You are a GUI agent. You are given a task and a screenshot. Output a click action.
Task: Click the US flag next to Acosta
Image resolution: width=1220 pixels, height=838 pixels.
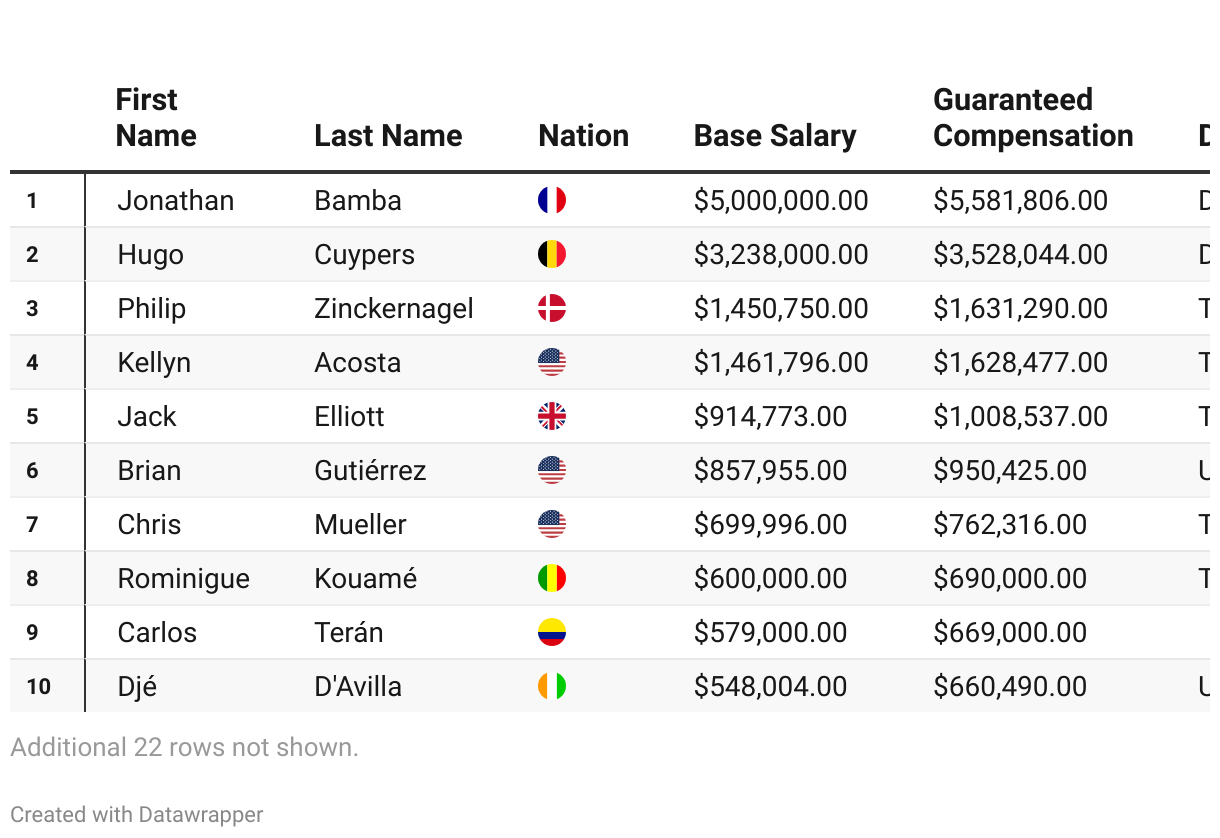pyautogui.click(x=552, y=363)
